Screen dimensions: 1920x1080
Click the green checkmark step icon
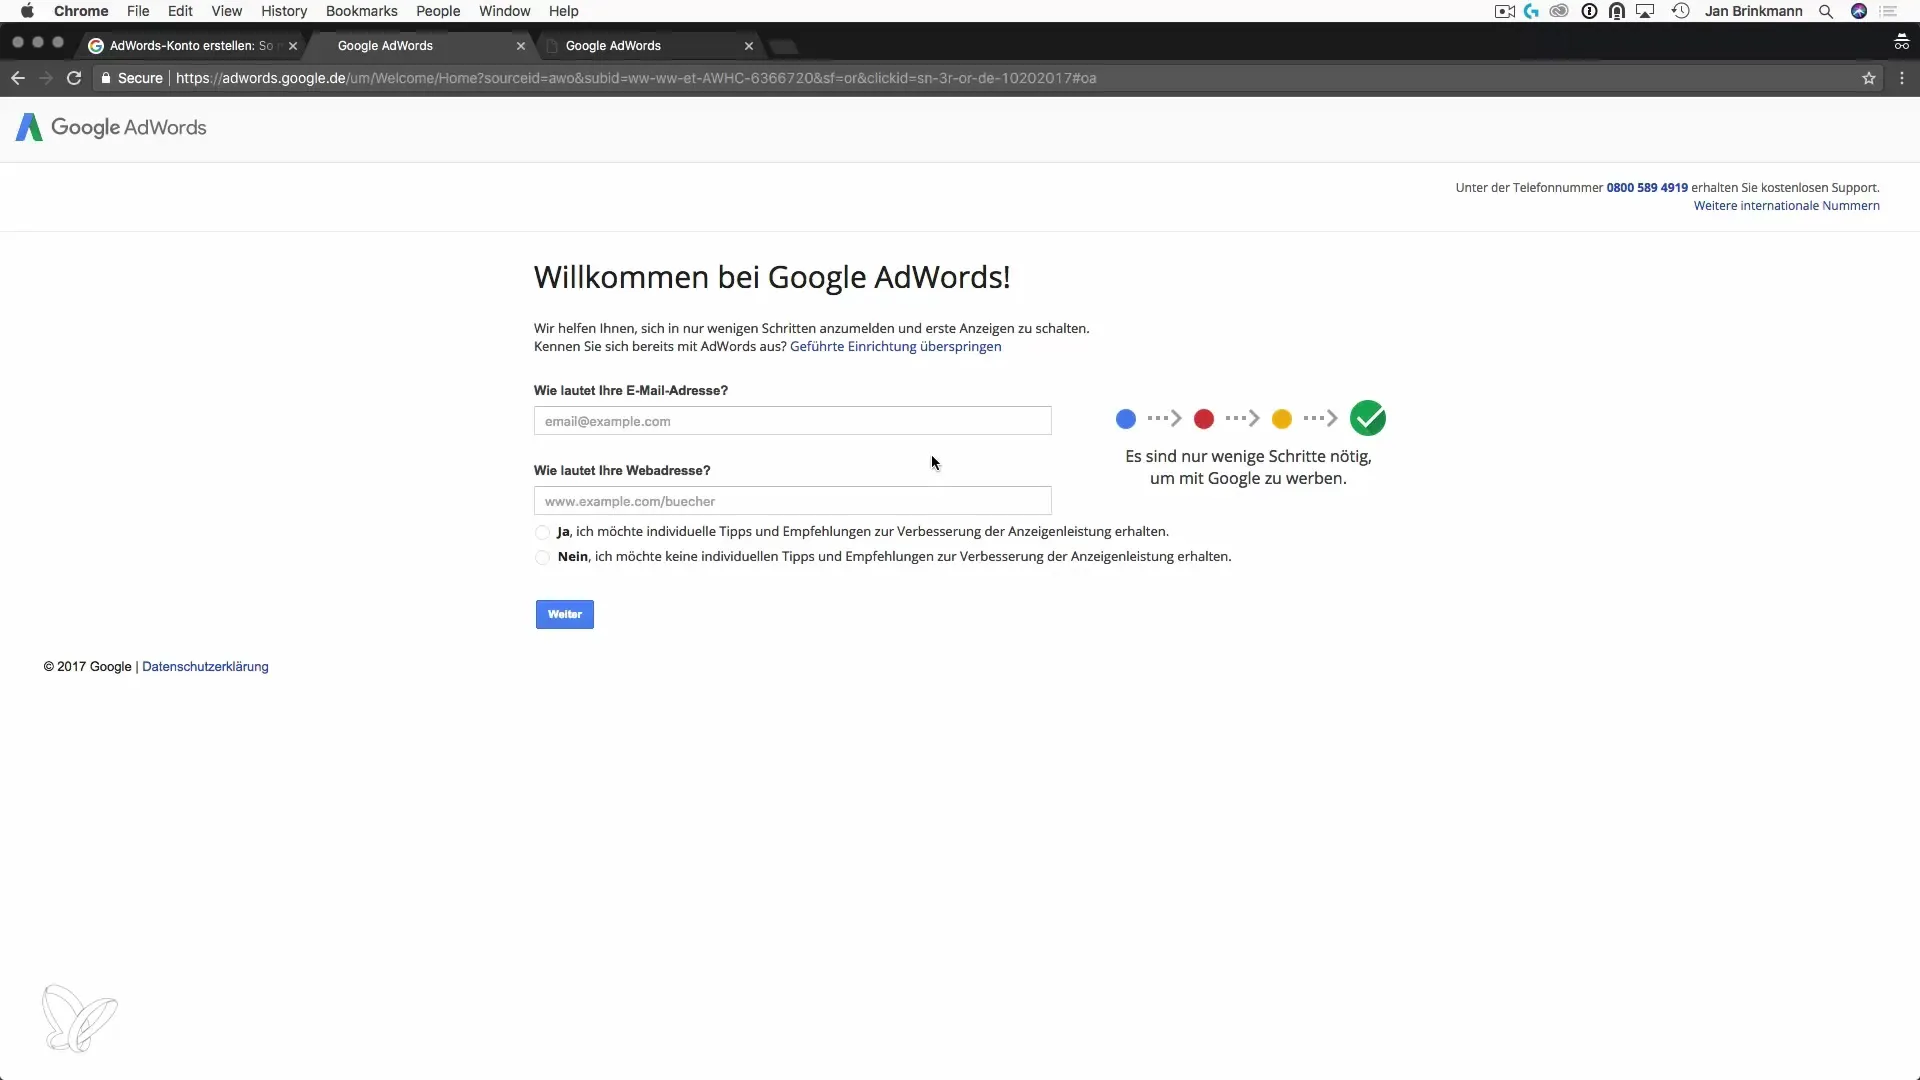pos(1367,418)
